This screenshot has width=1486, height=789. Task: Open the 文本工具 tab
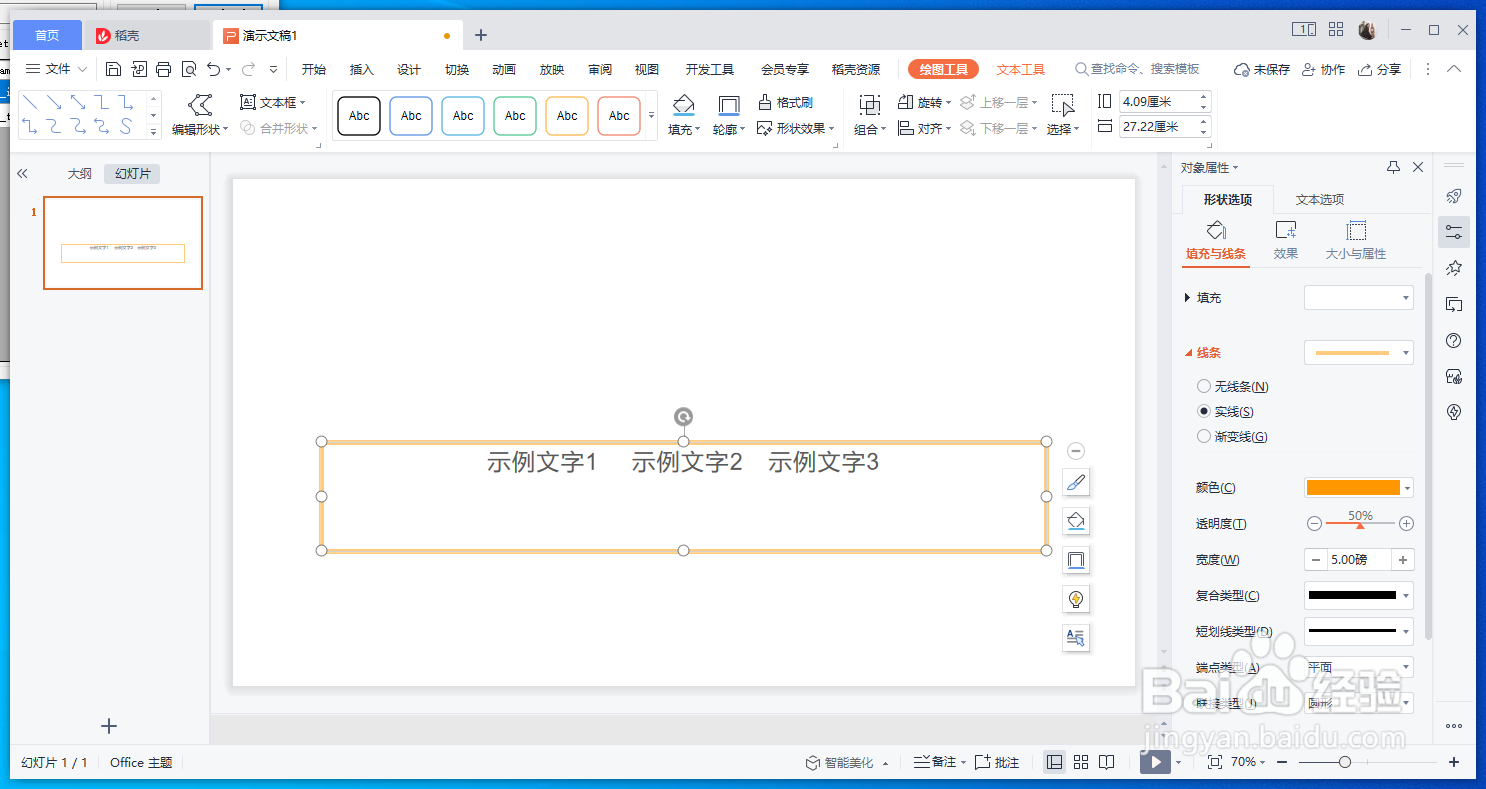(1019, 69)
